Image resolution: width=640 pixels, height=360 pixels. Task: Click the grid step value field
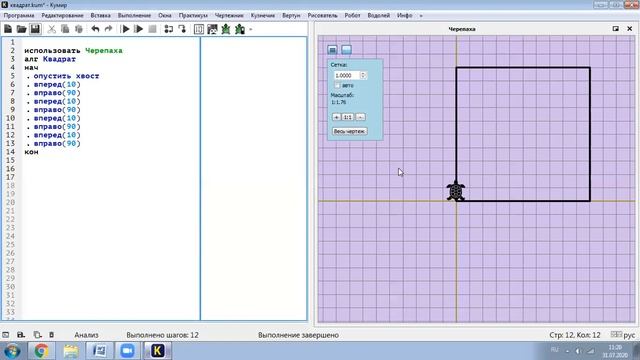point(346,76)
